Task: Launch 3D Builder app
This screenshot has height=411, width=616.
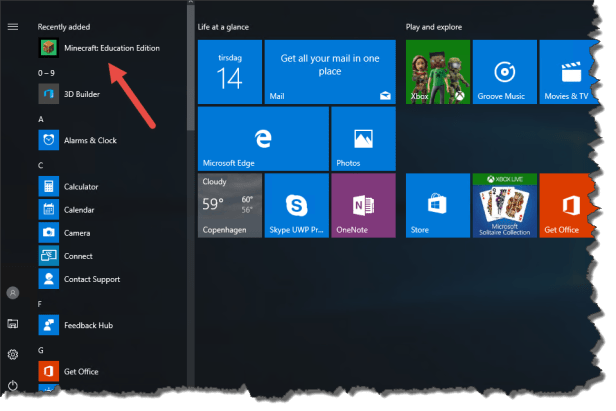Action: pyautogui.click(x=82, y=93)
